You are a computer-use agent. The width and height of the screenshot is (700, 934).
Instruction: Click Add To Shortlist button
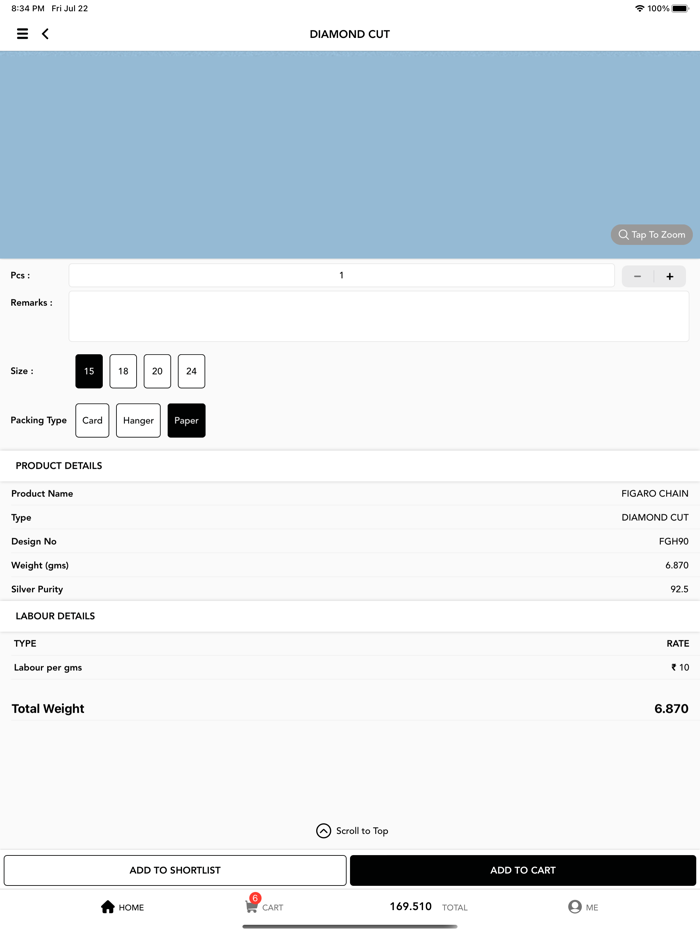point(175,870)
